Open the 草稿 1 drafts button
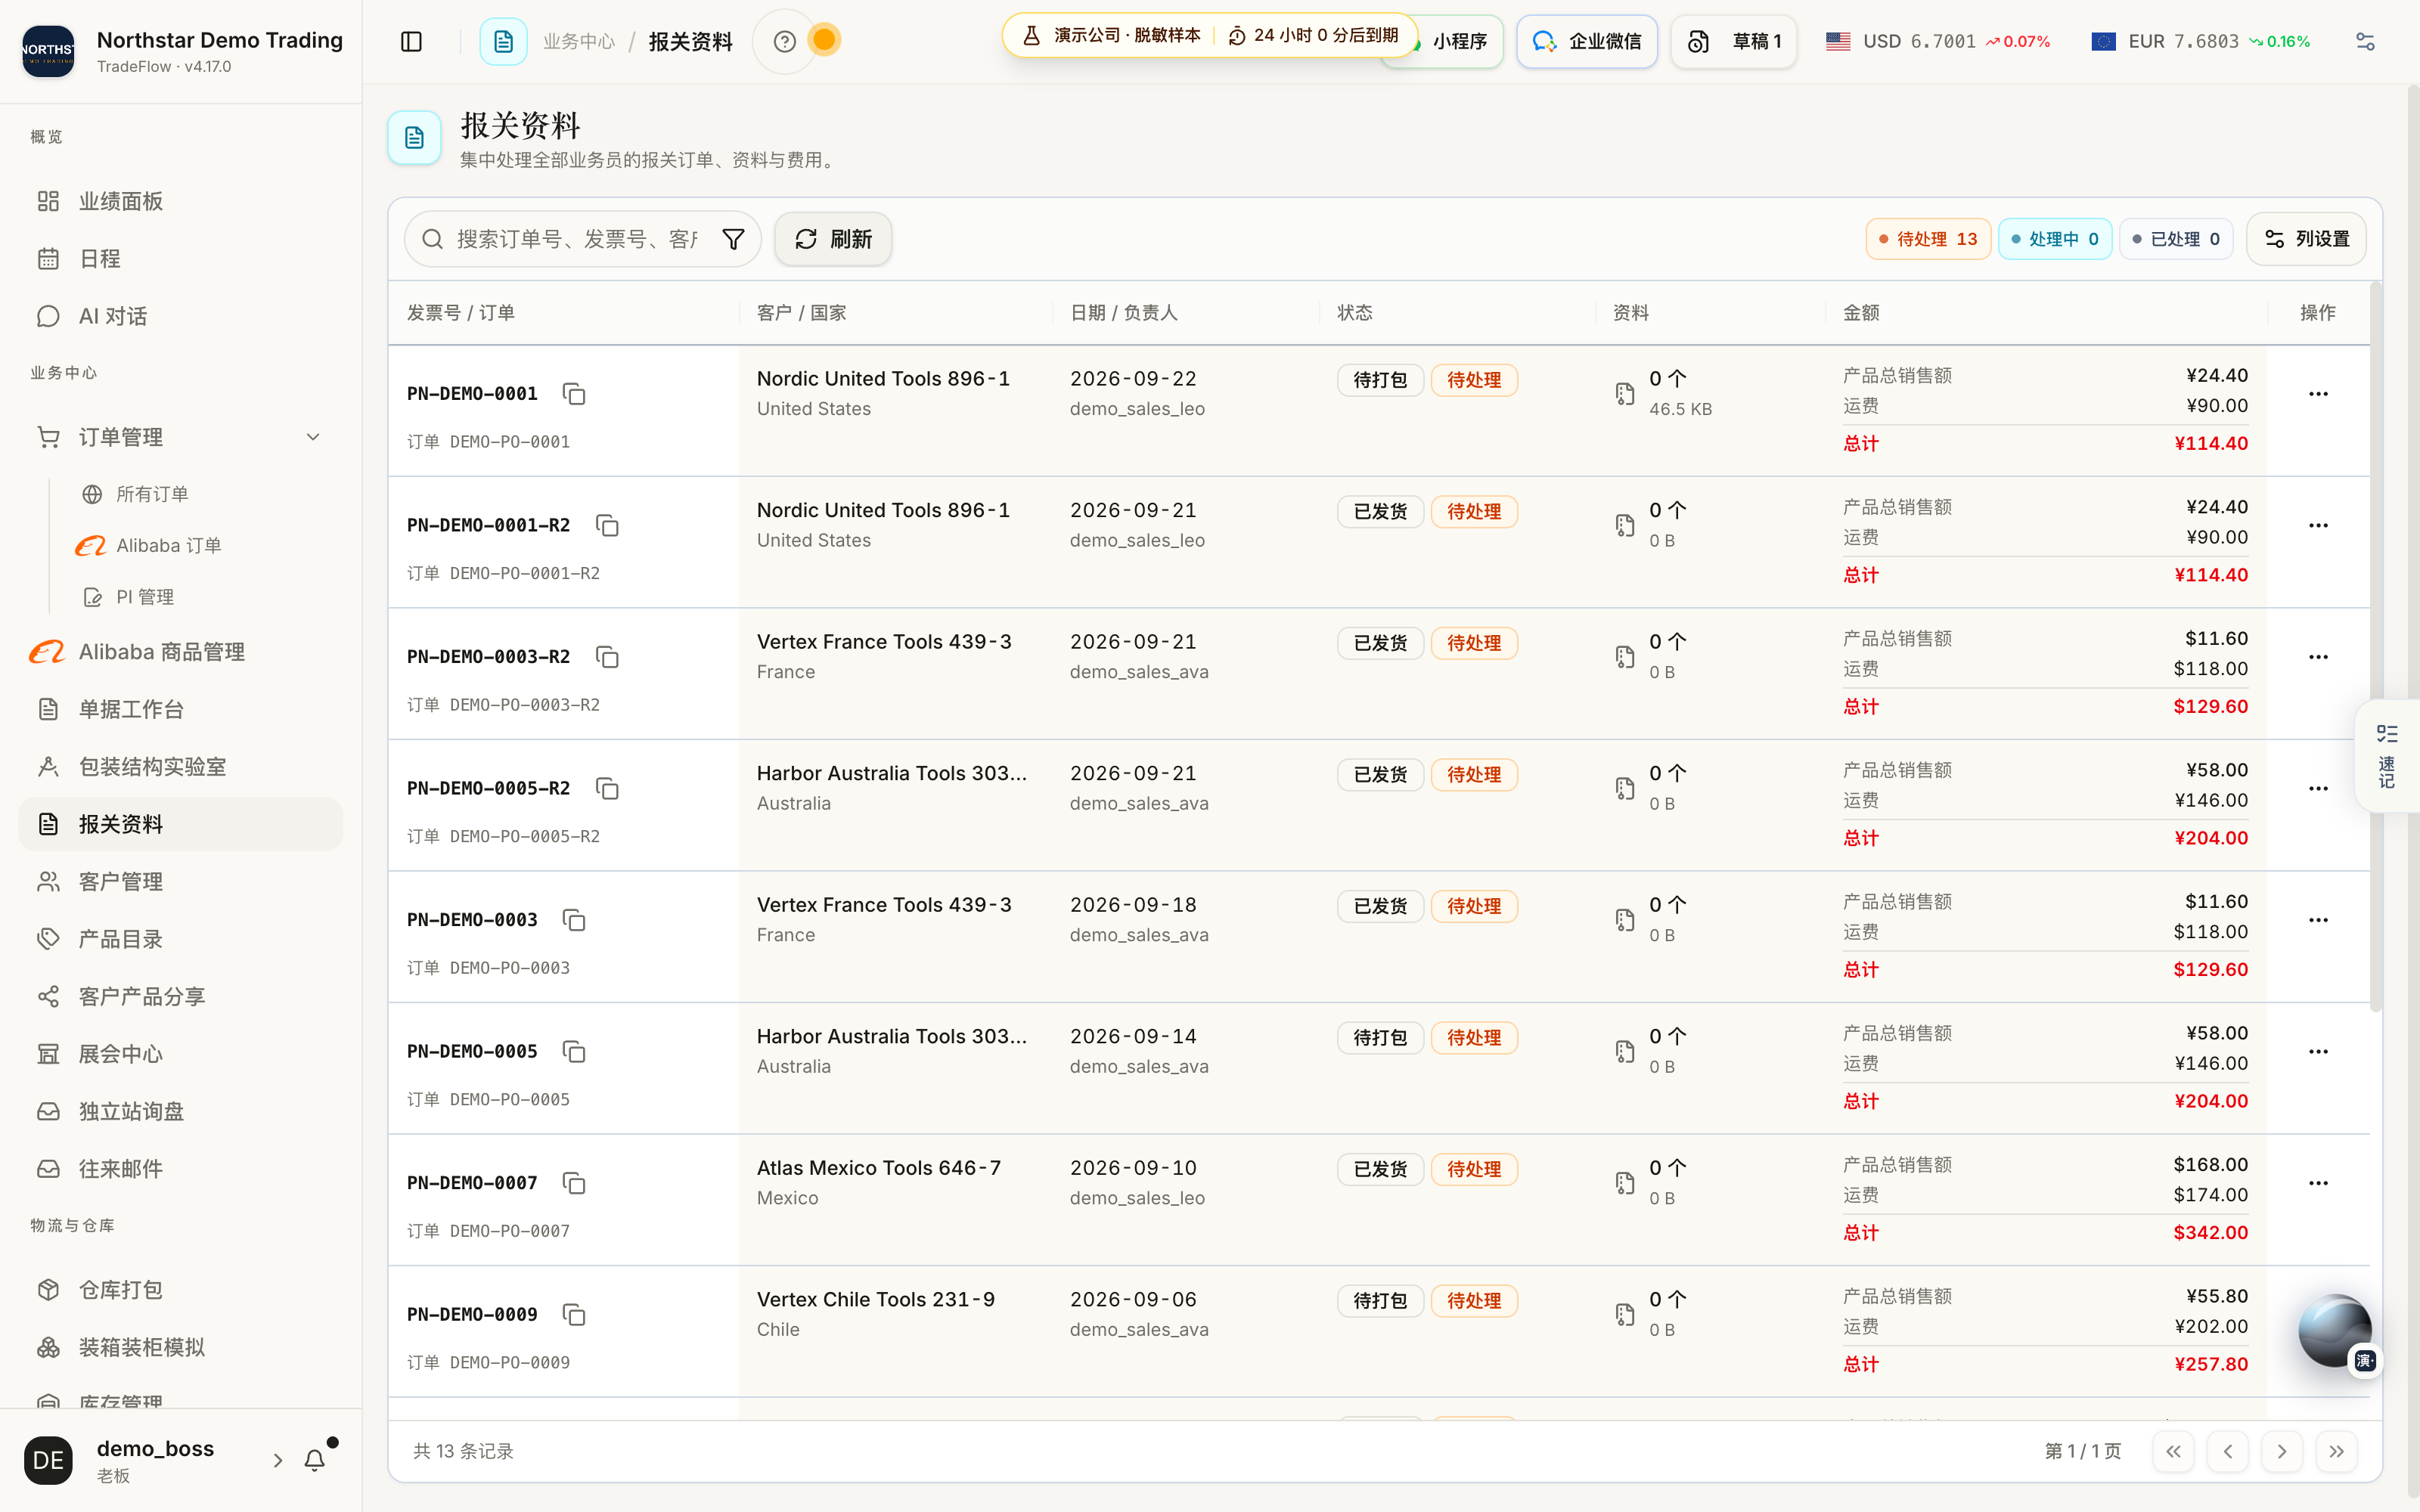The width and height of the screenshot is (2420, 1512). coord(1734,41)
